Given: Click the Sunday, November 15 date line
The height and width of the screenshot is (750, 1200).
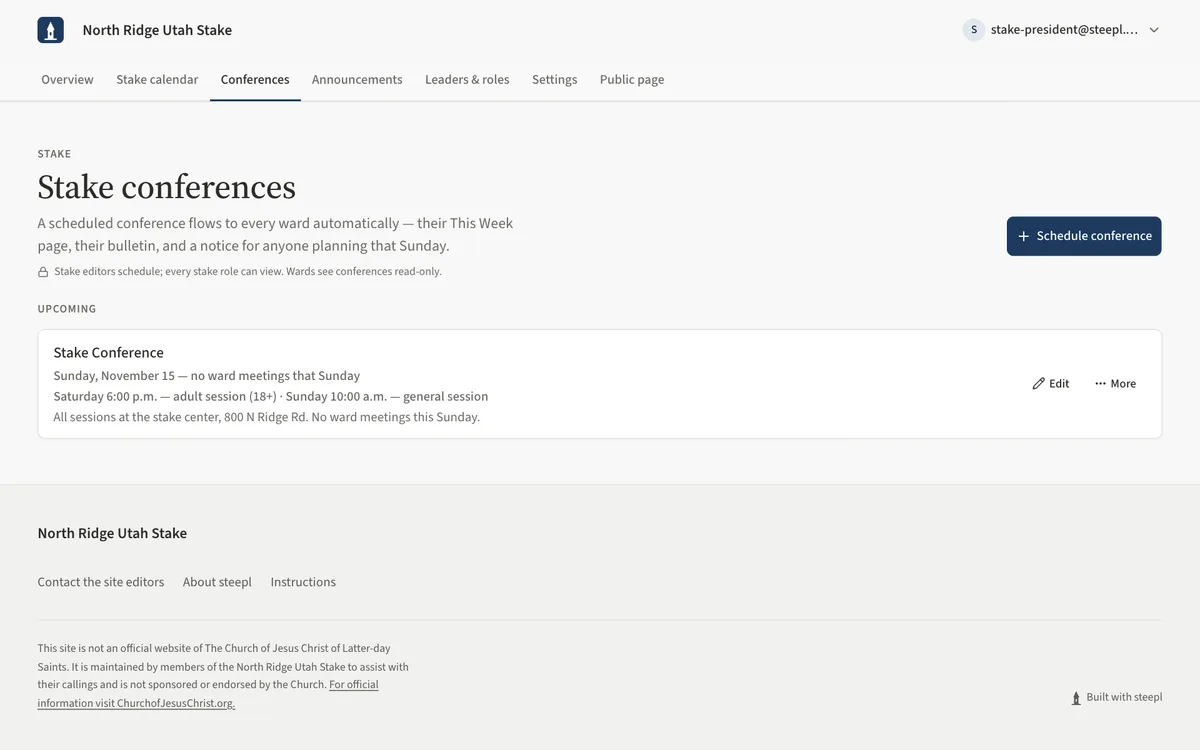Looking at the screenshot, I should pyautogui.click(x=207, y=376).
